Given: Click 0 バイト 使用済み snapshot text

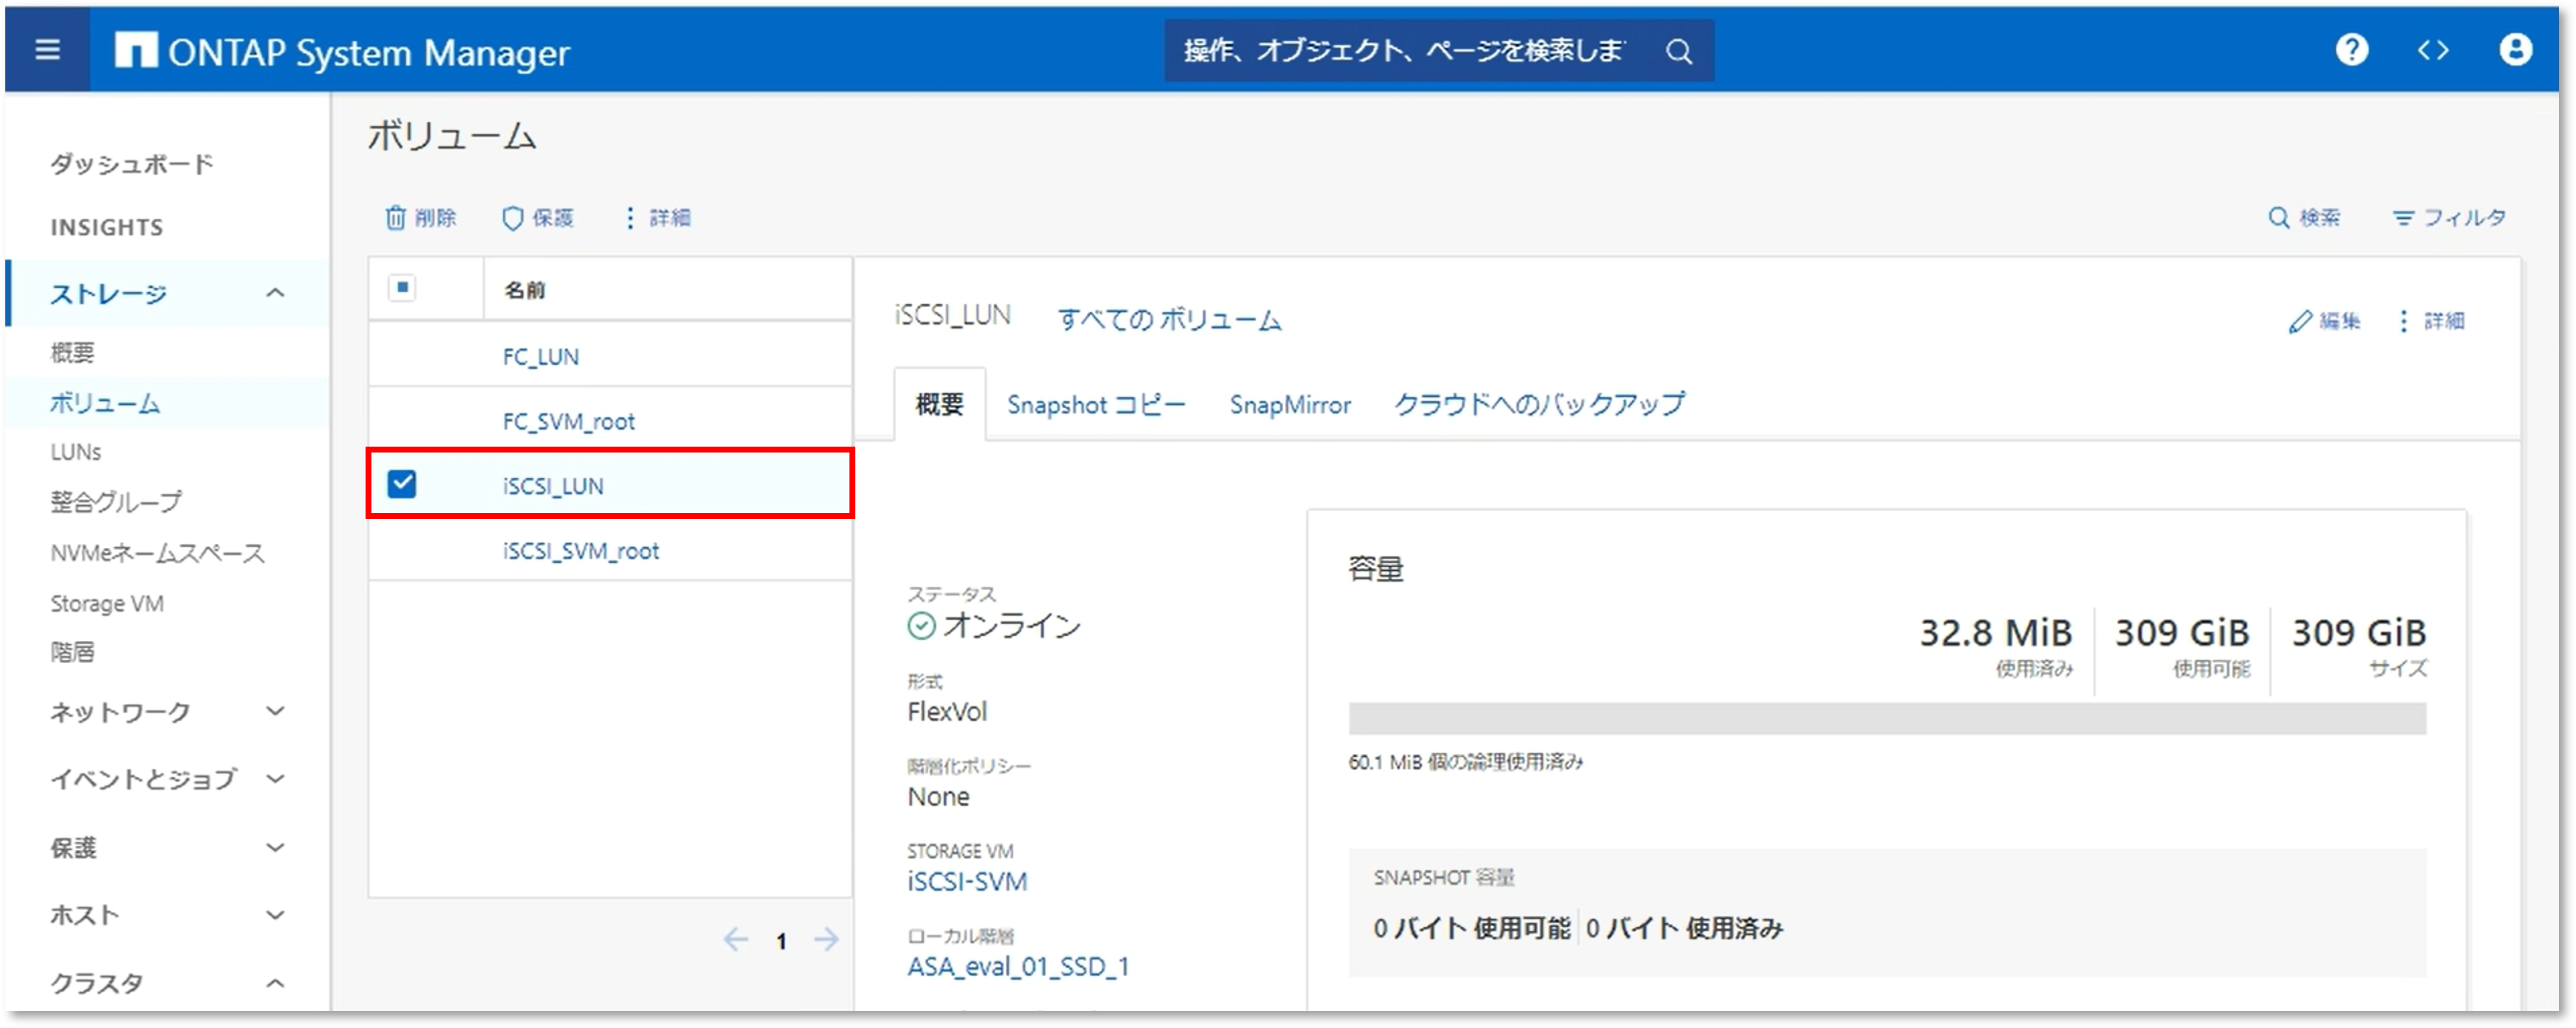Looking at the screenshot, I should (x=1685, y=929).
